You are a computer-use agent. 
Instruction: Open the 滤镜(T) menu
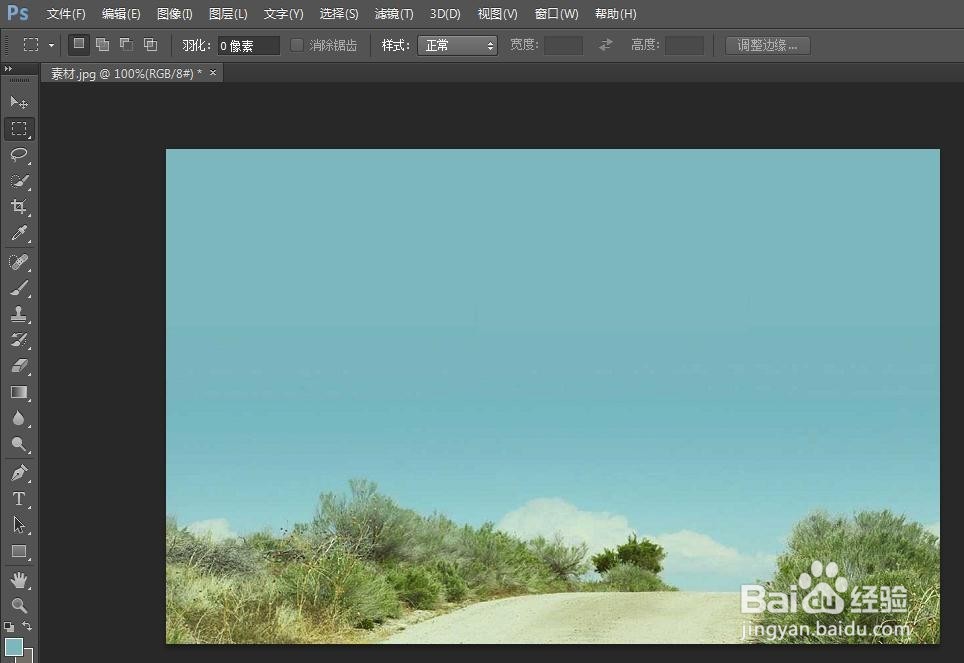[394, 14]
